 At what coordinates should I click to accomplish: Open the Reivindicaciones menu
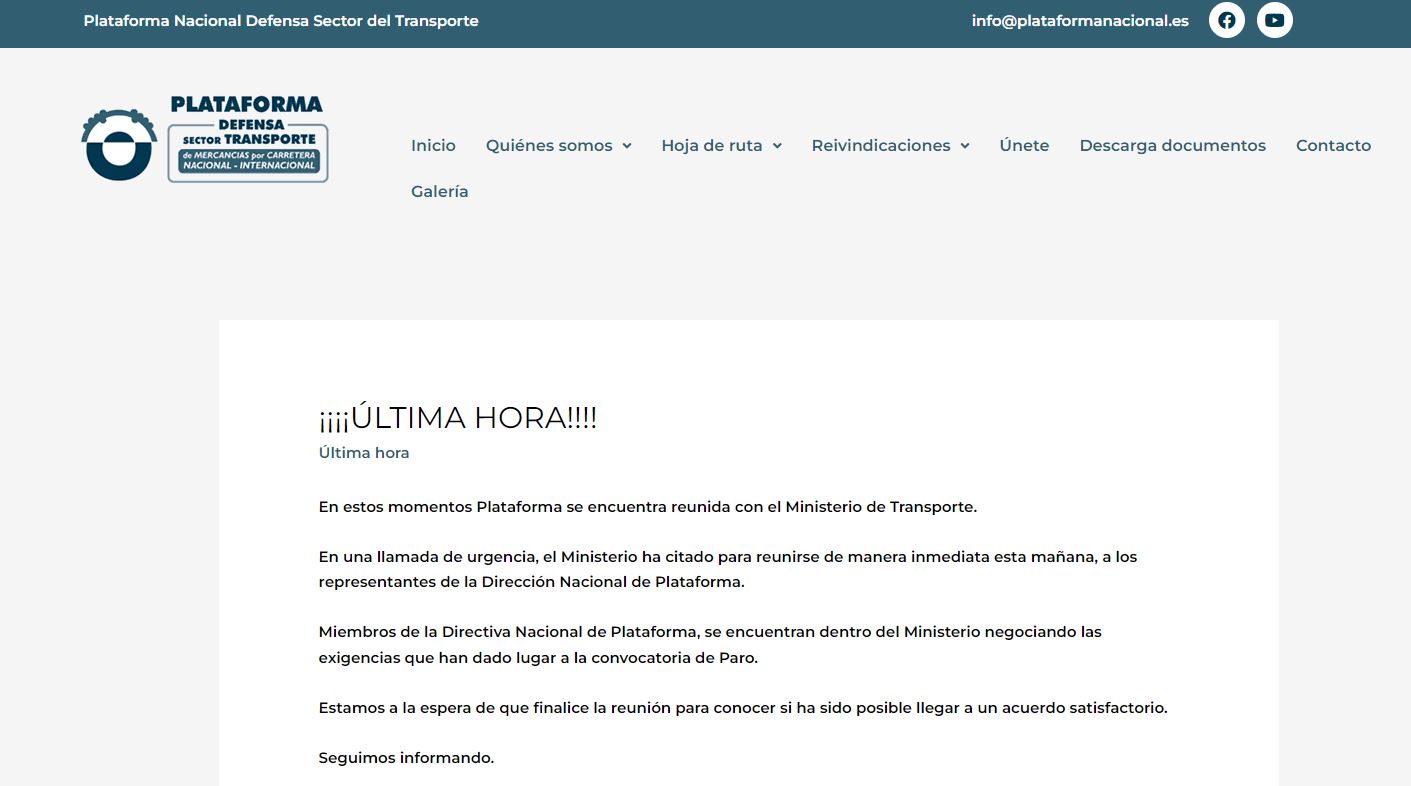881,145
